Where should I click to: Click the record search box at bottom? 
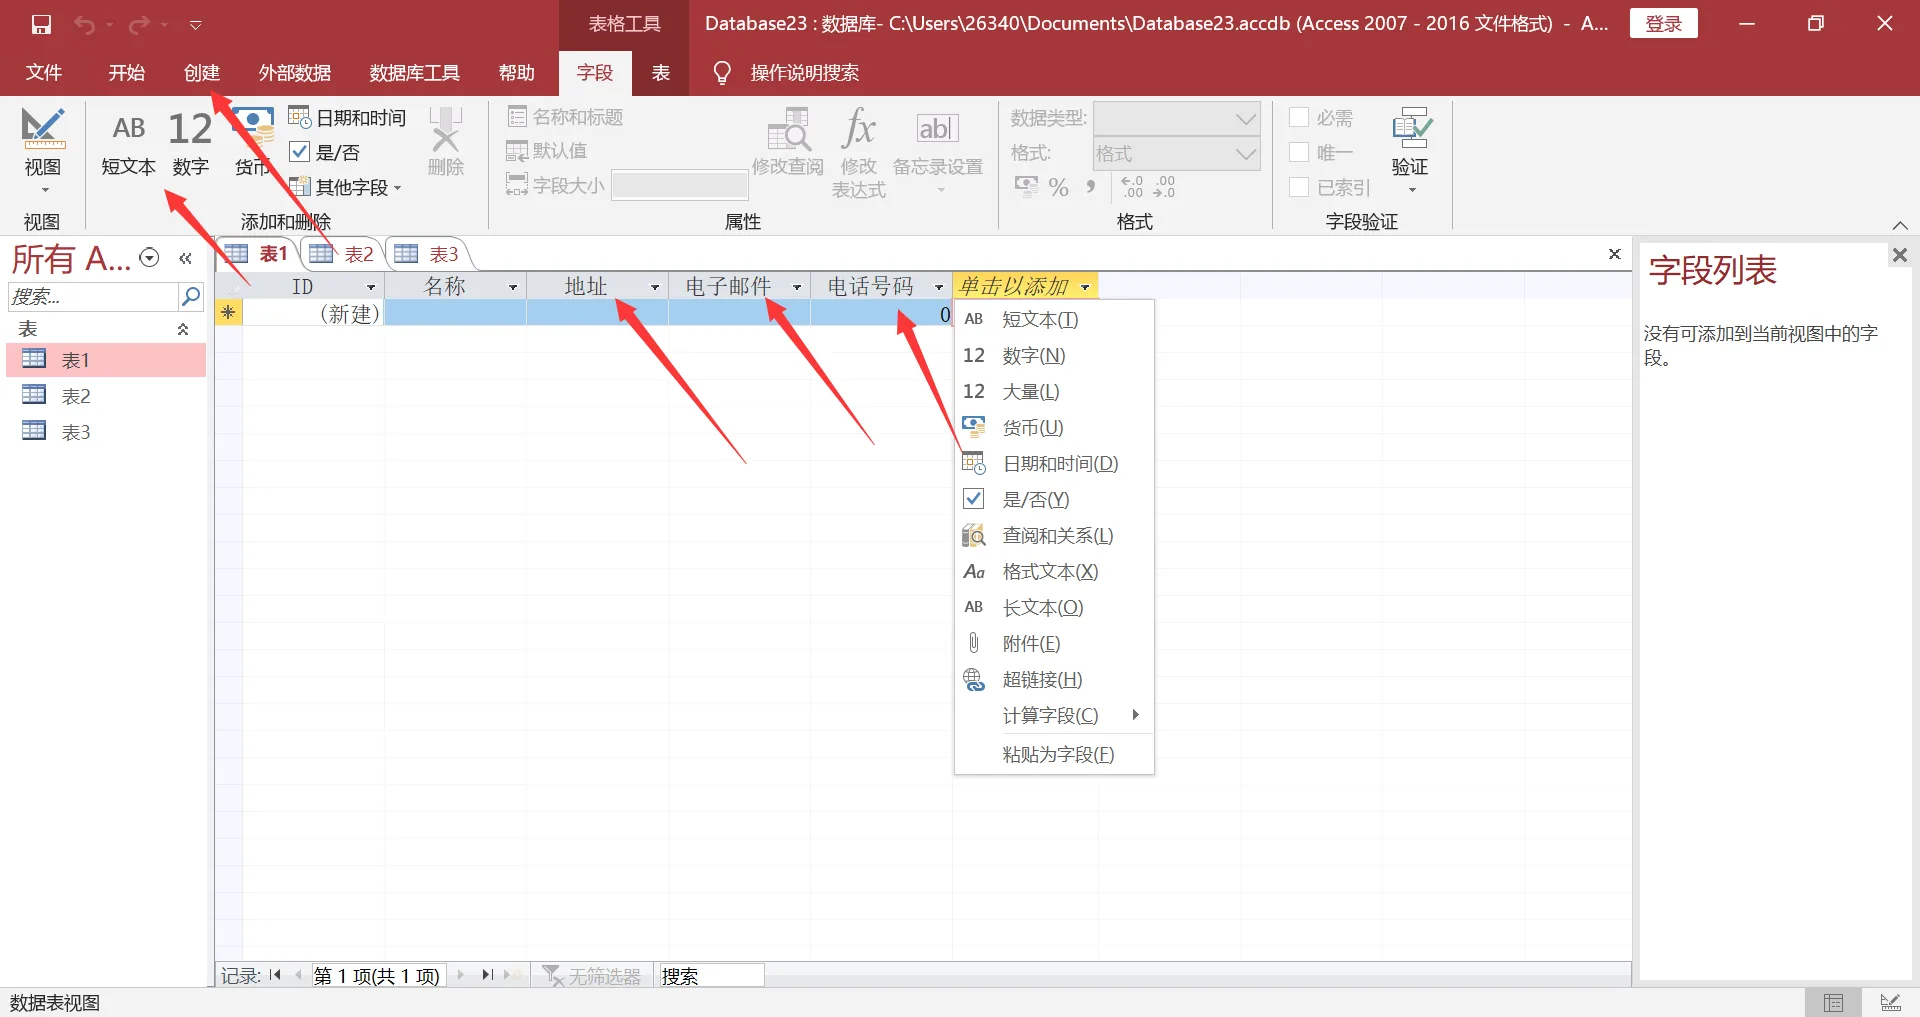(711, 975)
